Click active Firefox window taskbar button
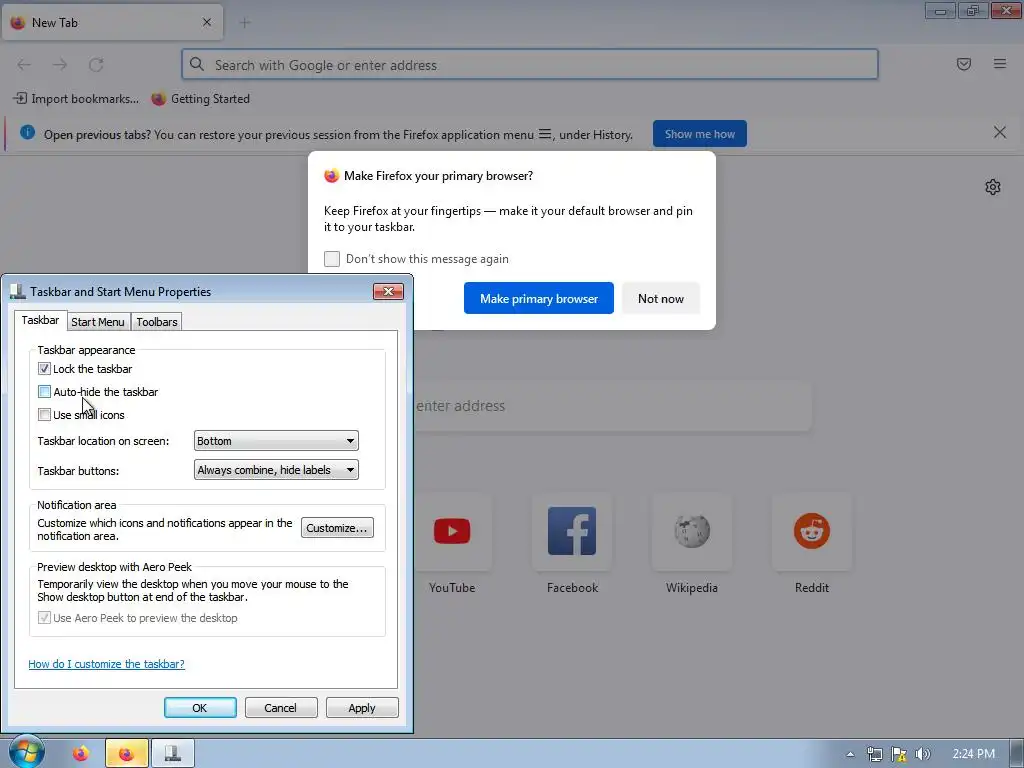1024x768 pixels. (126, 754)
